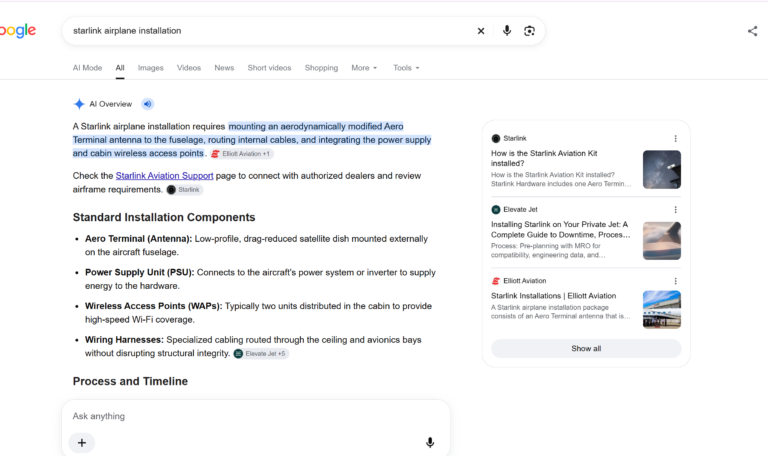Open 'How is the Starlink Aviation Kit installed?' result
The height and width of the screenshot is (456, 768).
point(544,158)
